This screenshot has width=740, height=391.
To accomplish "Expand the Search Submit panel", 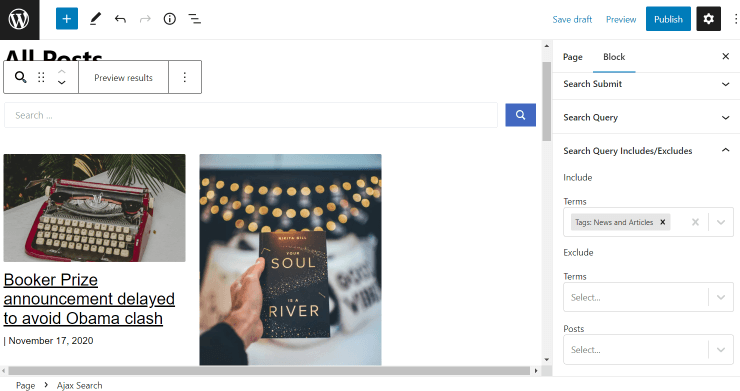I will (646, 84).
